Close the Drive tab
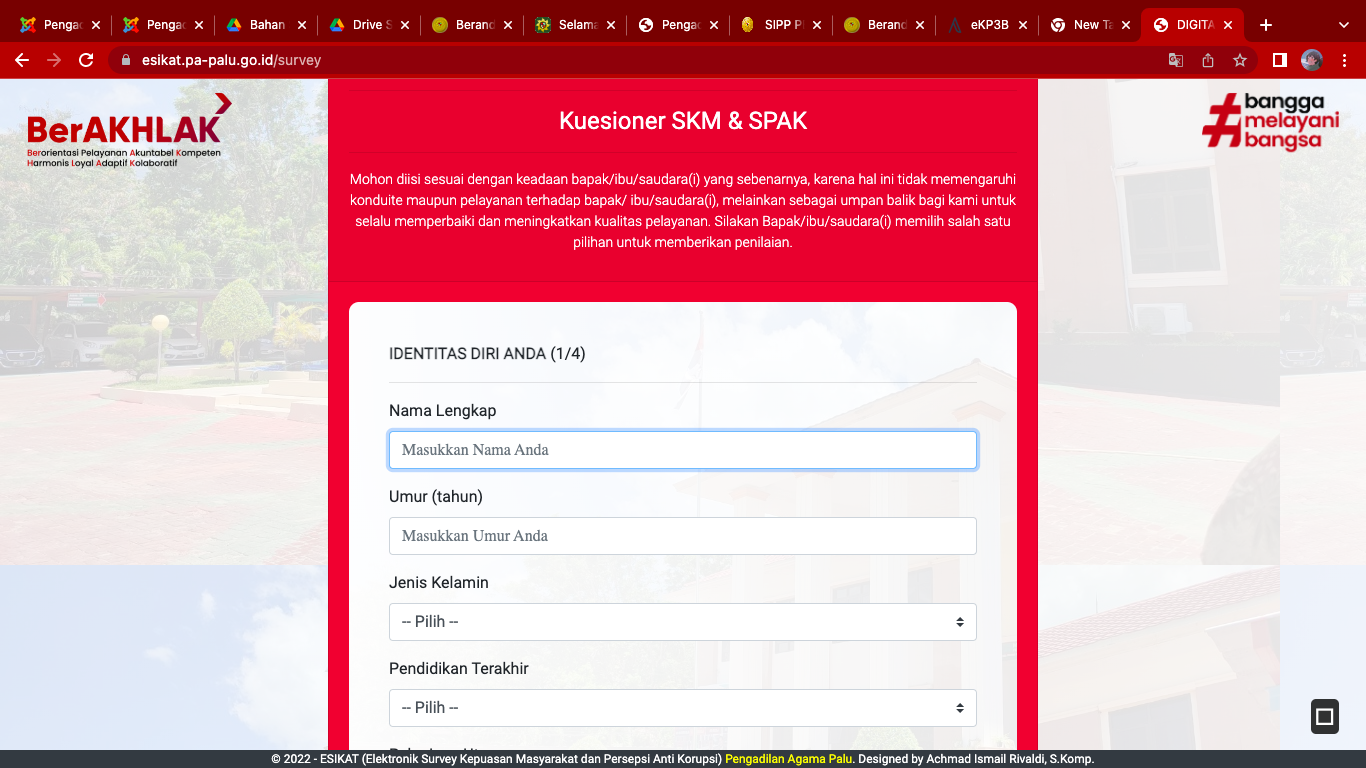The width and height of the screenshot is (1366, 768). [x=406, y=25]
